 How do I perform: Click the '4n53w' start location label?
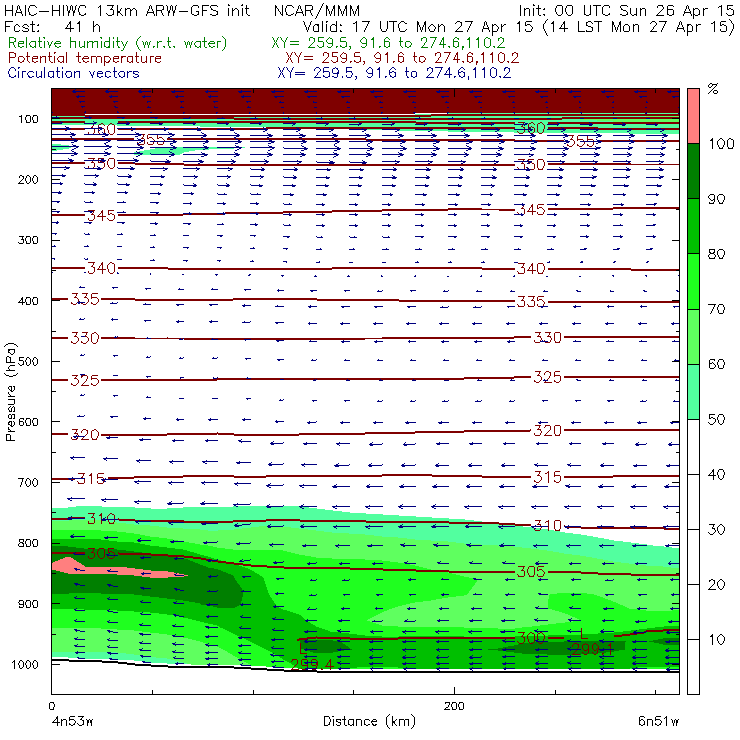73,721
